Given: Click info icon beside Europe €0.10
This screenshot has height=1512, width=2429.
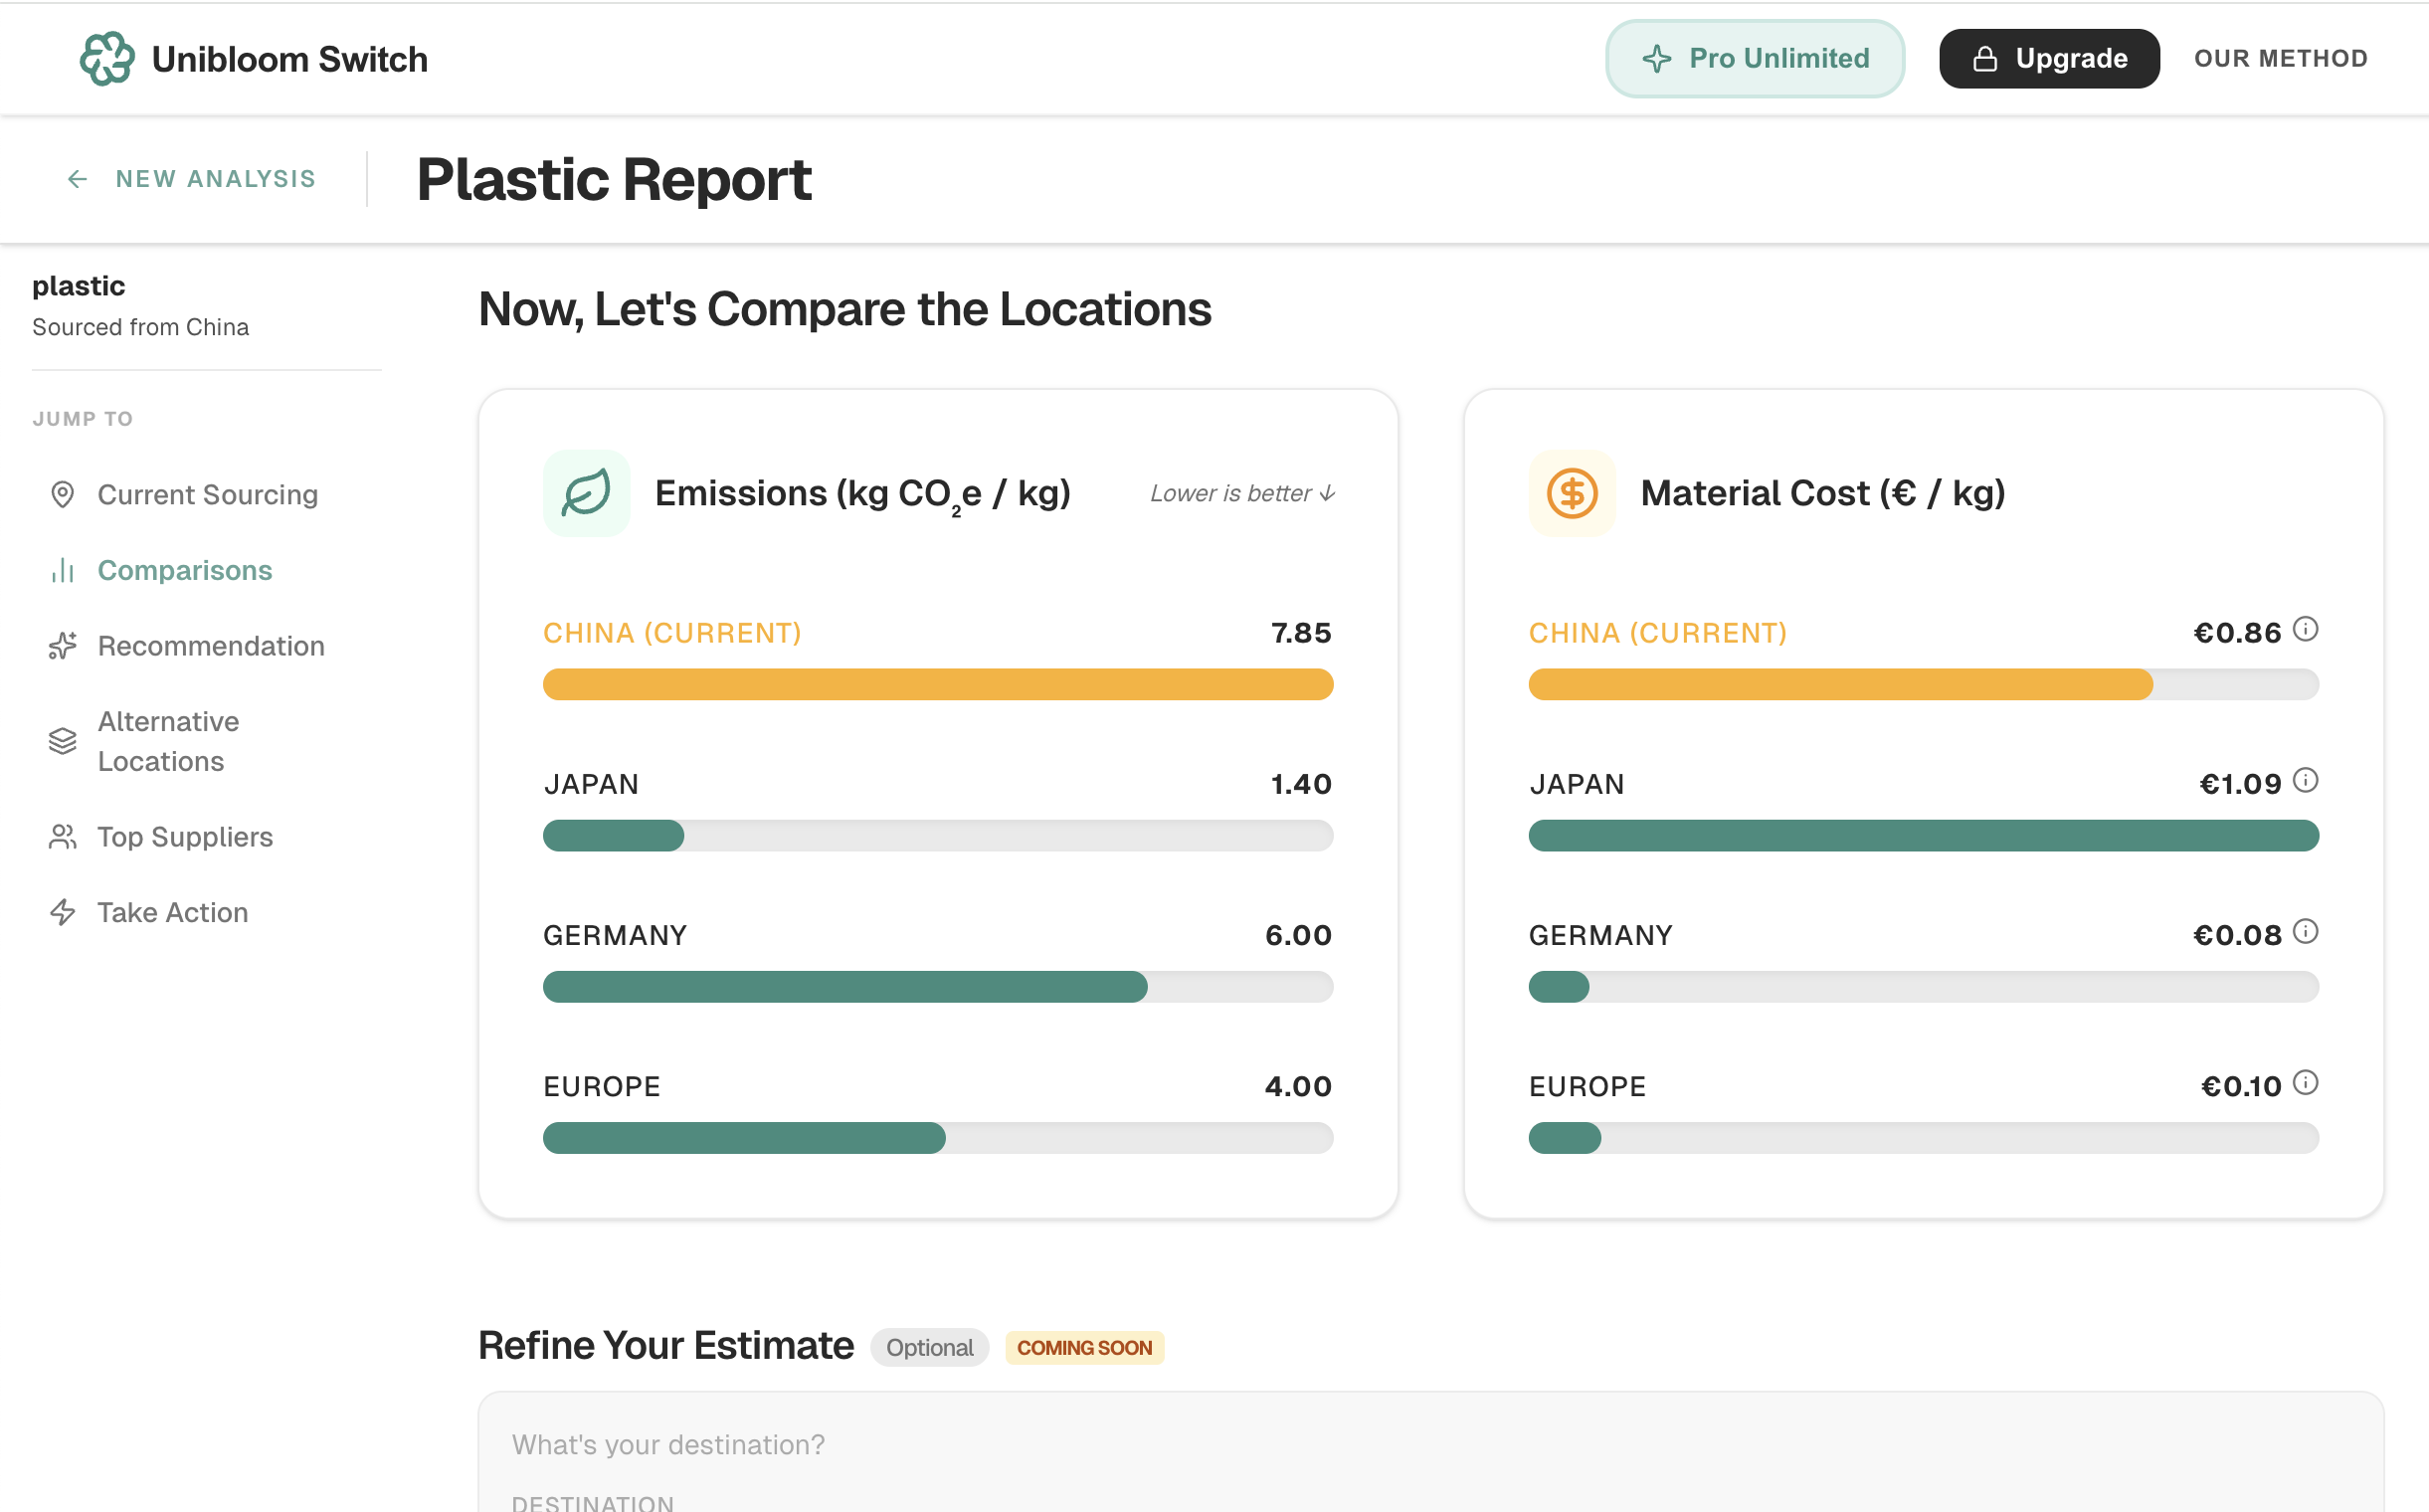Looking at the screenshot, I should (2305, 1082).
